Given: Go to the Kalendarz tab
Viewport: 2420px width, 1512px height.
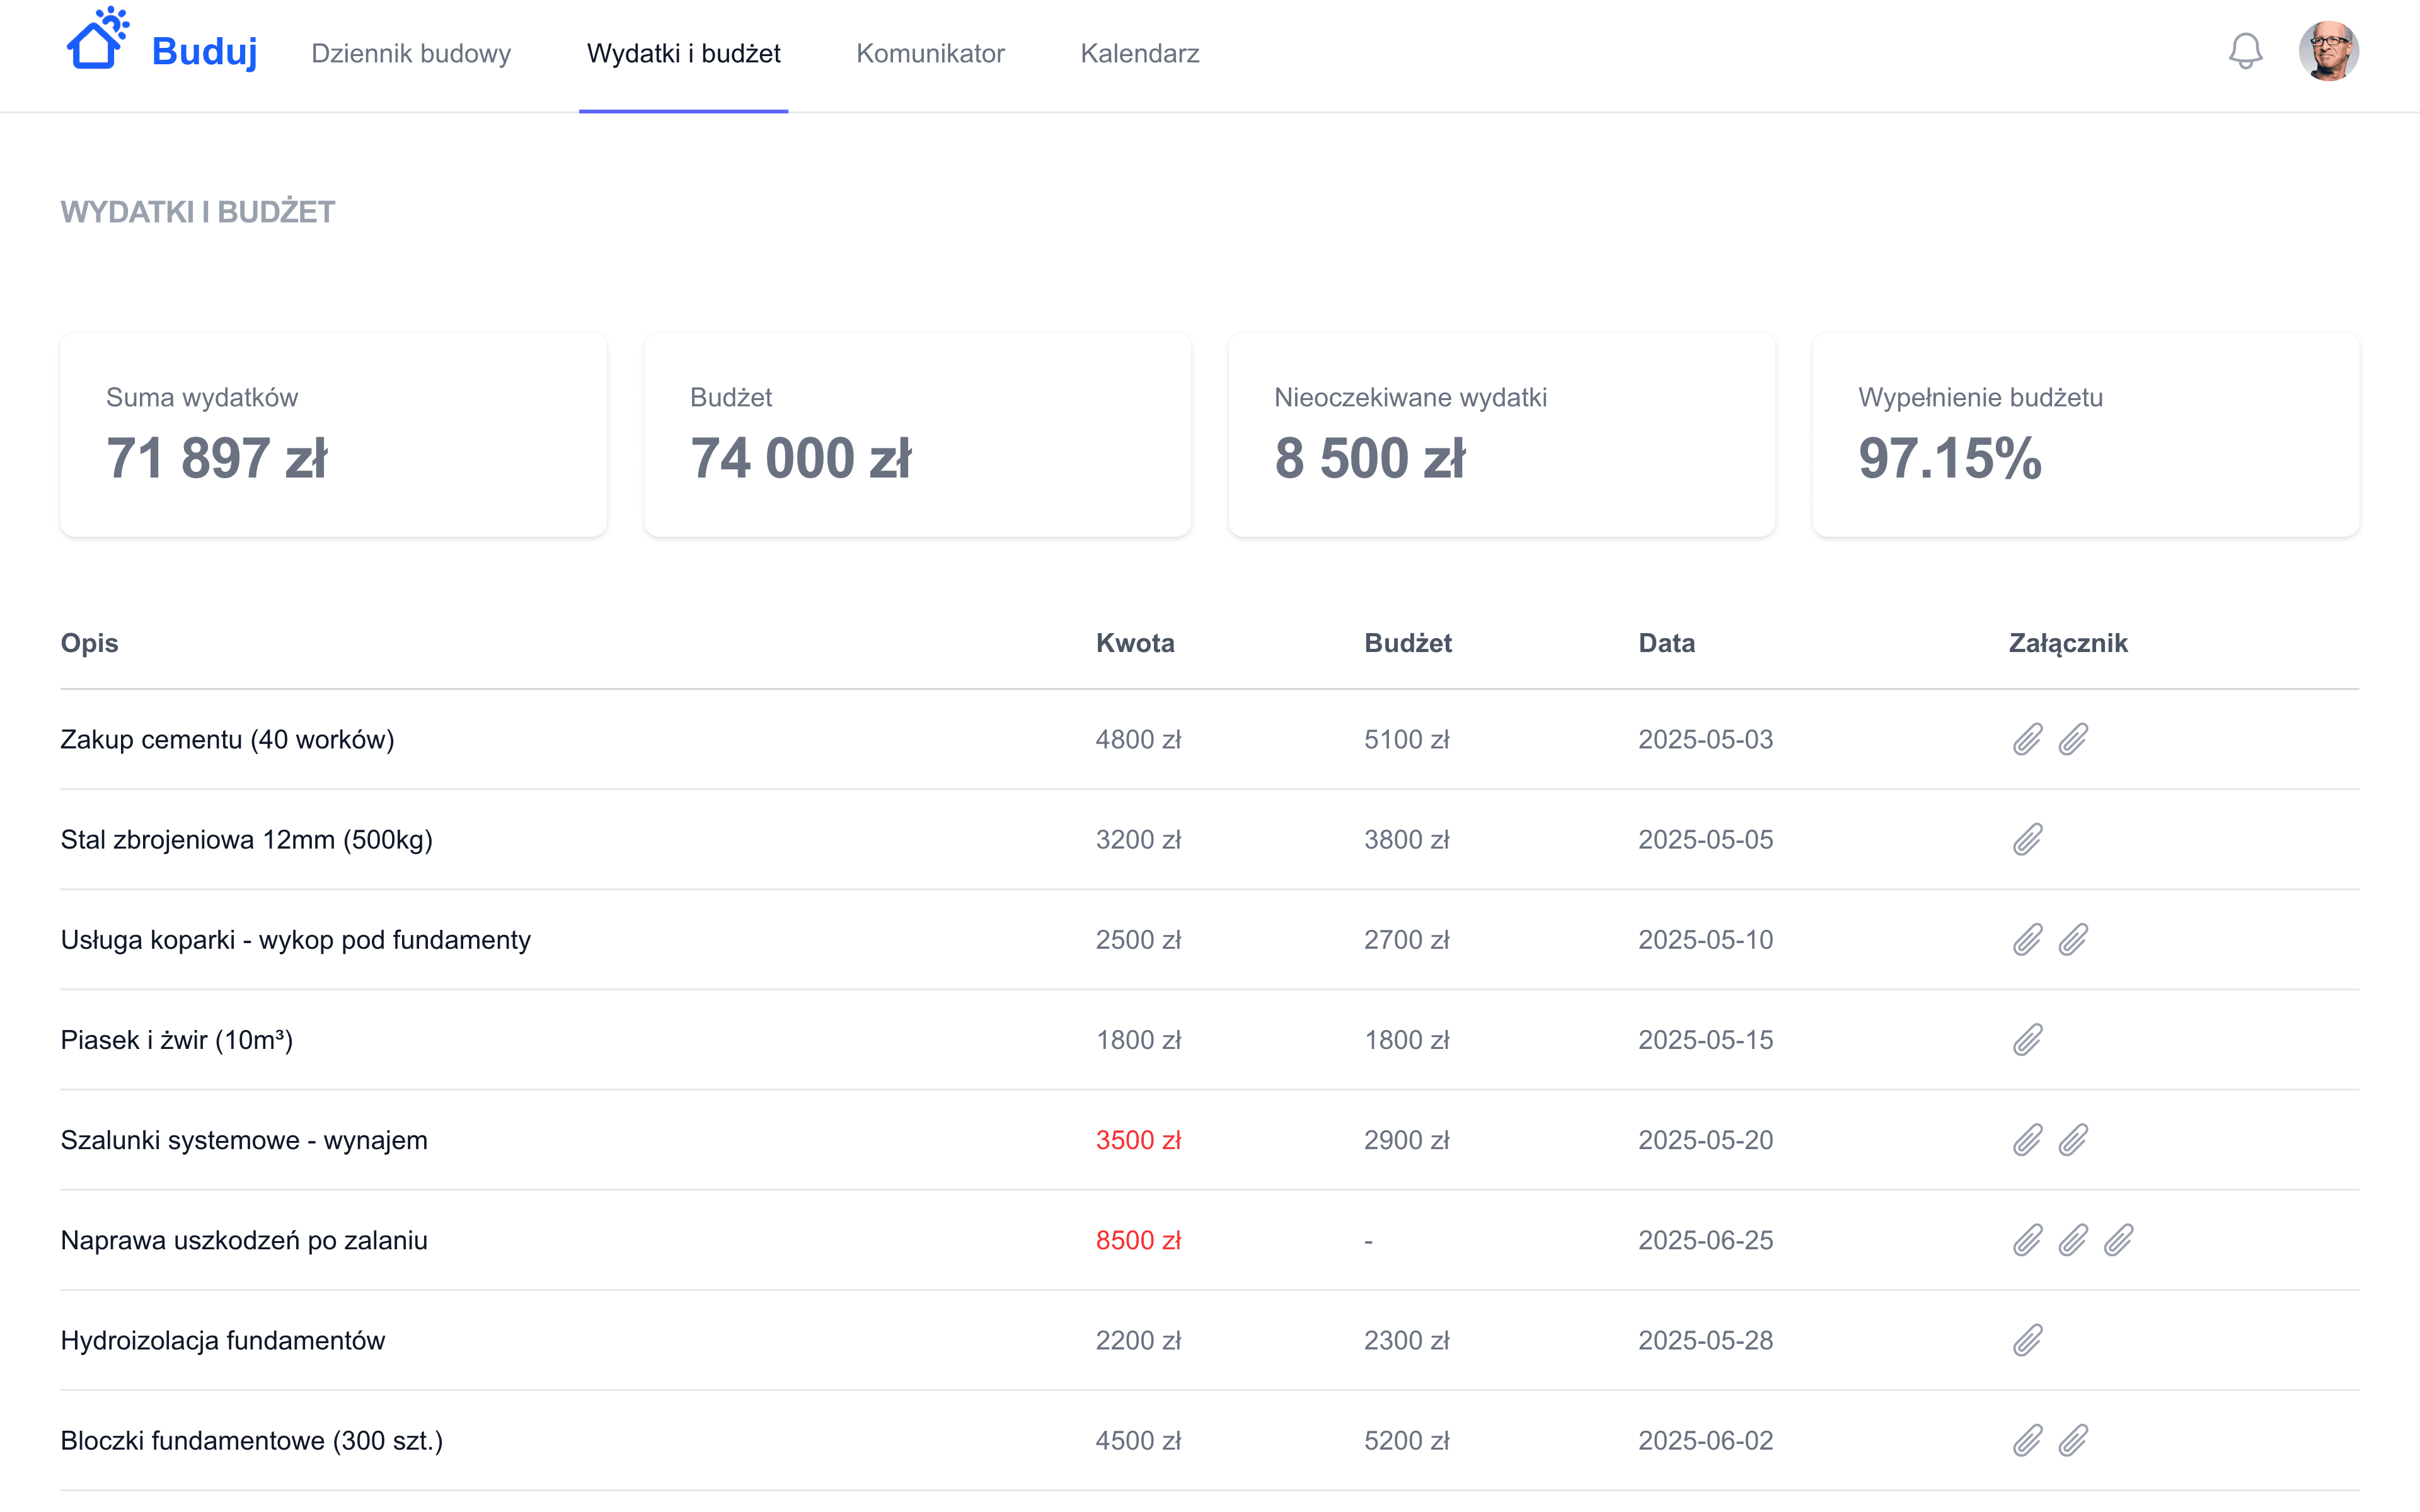Looking at the screenshot, I should pos(1139,53).
